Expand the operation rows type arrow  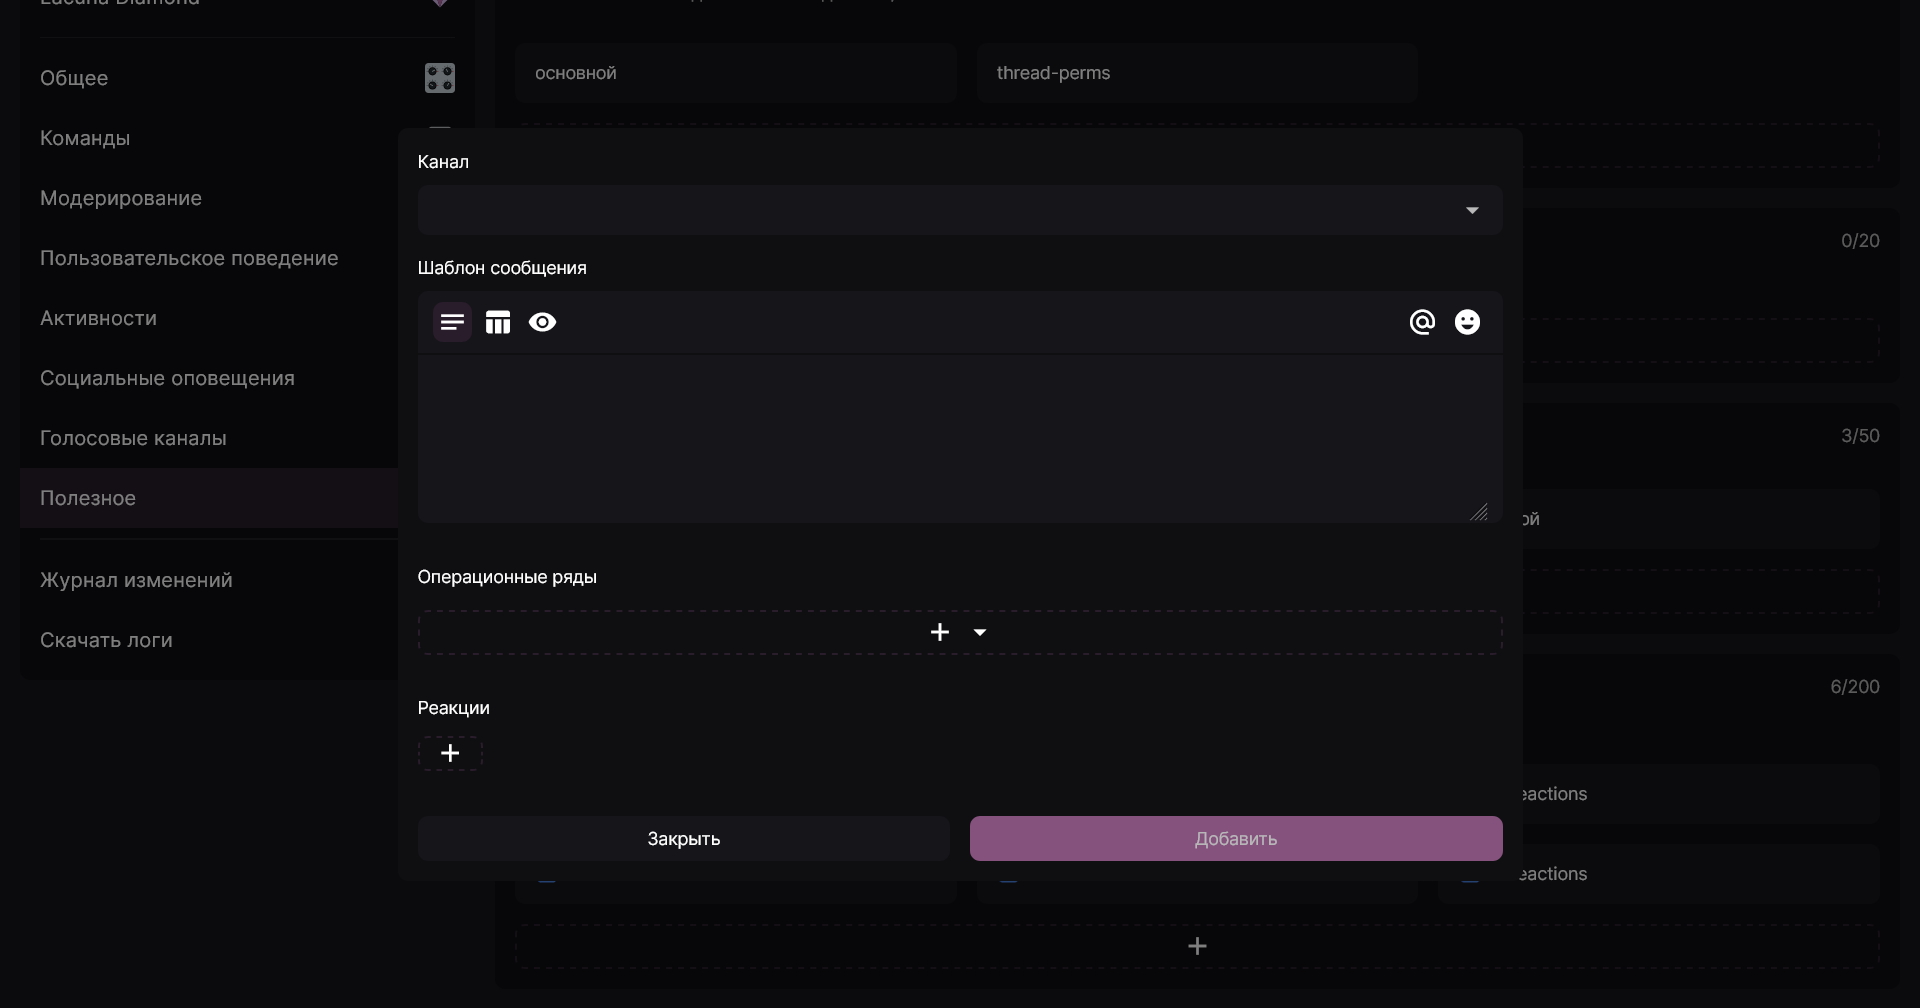980,632
